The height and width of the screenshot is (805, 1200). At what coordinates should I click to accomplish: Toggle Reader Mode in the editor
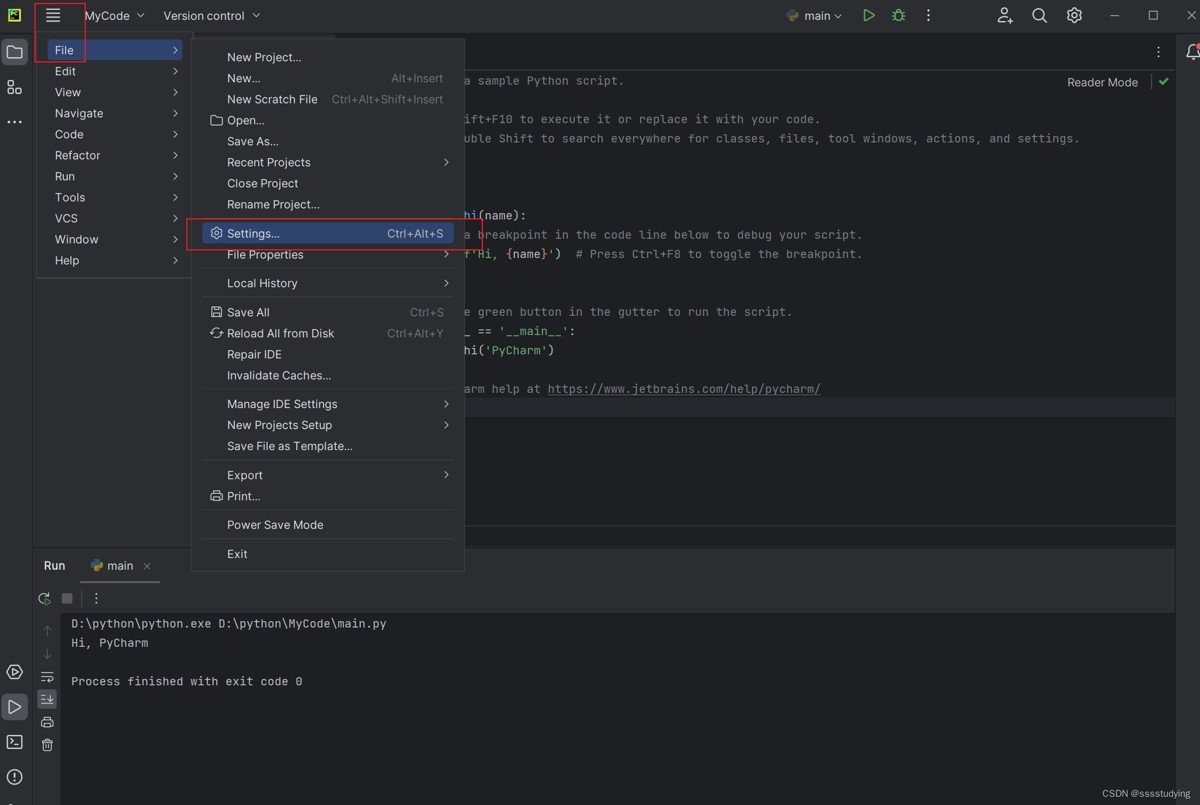[1102, 82]
